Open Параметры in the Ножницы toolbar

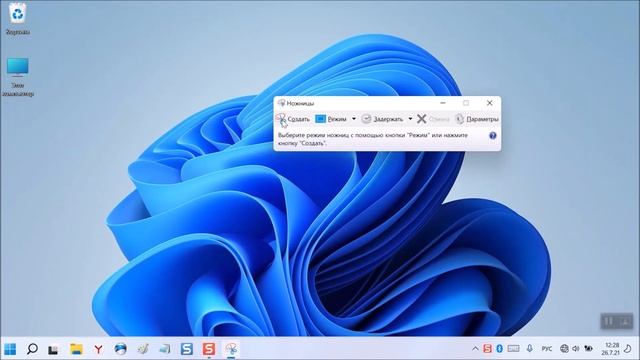pos(477,119)
